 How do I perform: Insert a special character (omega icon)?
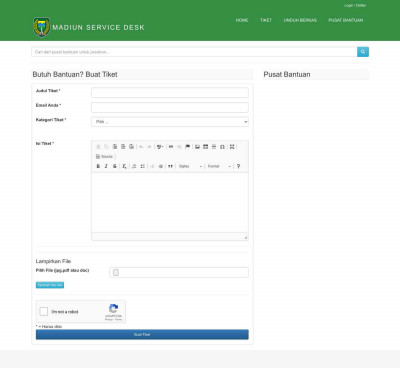click(222, 147)
